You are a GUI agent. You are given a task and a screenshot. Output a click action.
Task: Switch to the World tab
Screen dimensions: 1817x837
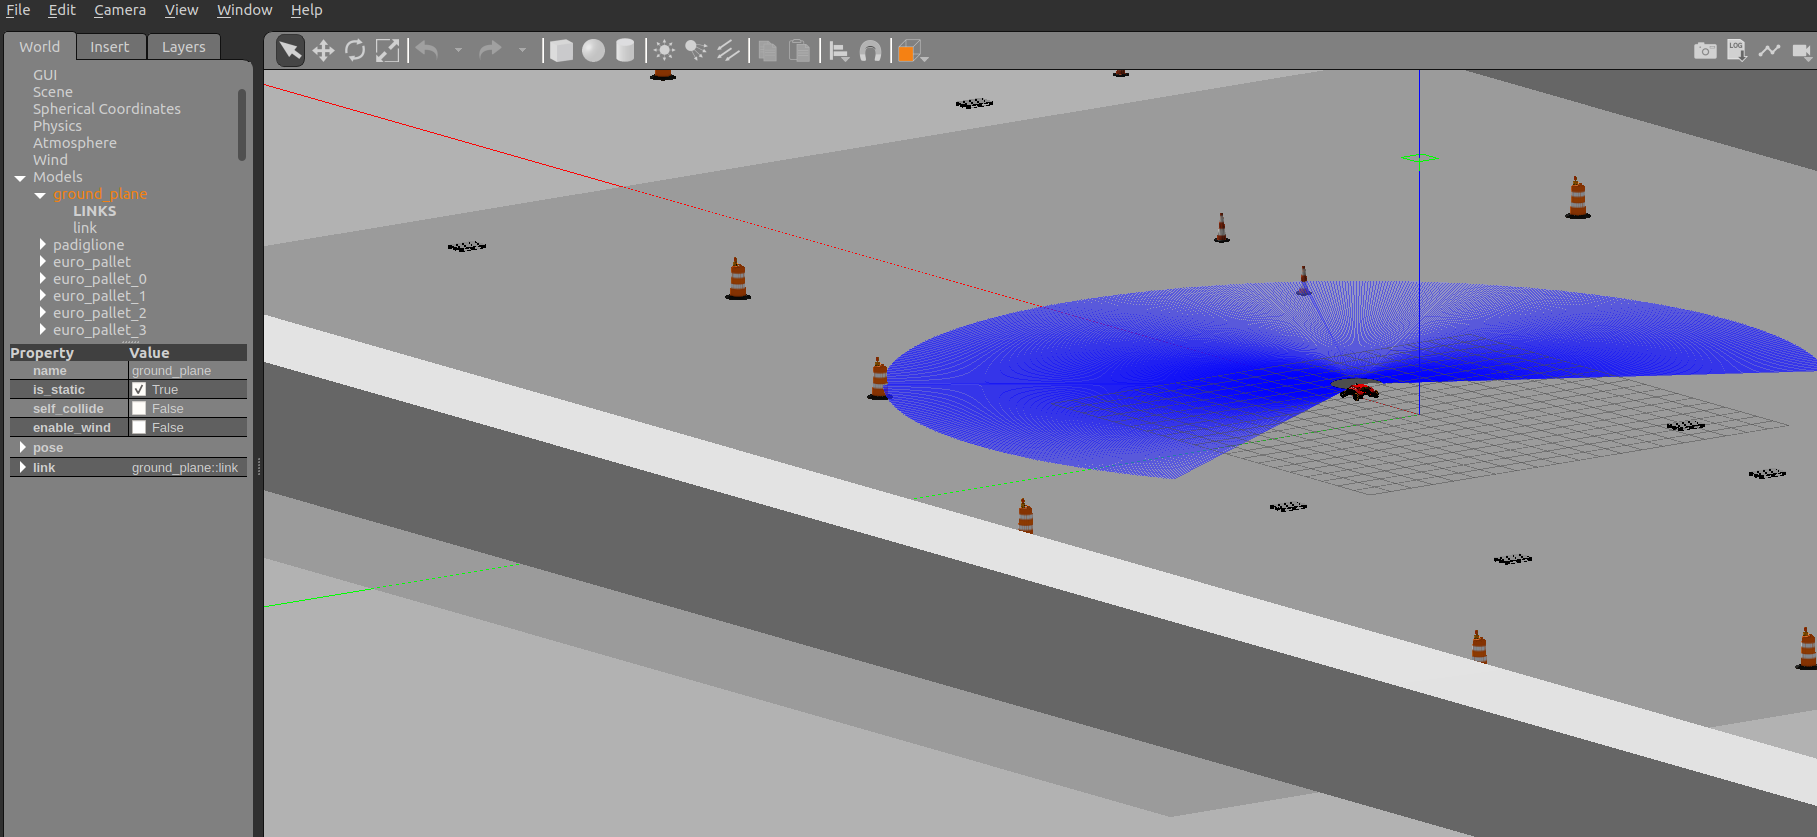(x=40, y=47)
